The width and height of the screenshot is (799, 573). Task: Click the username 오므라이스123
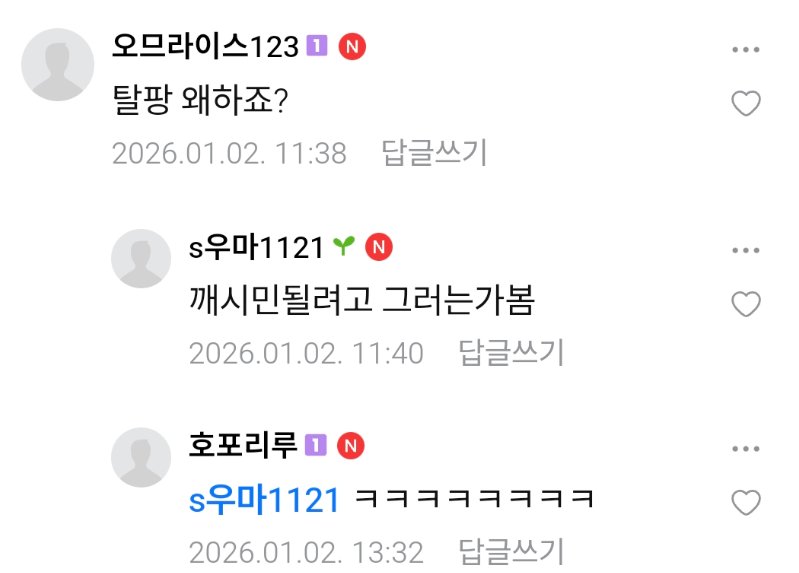tap(205, 46)
